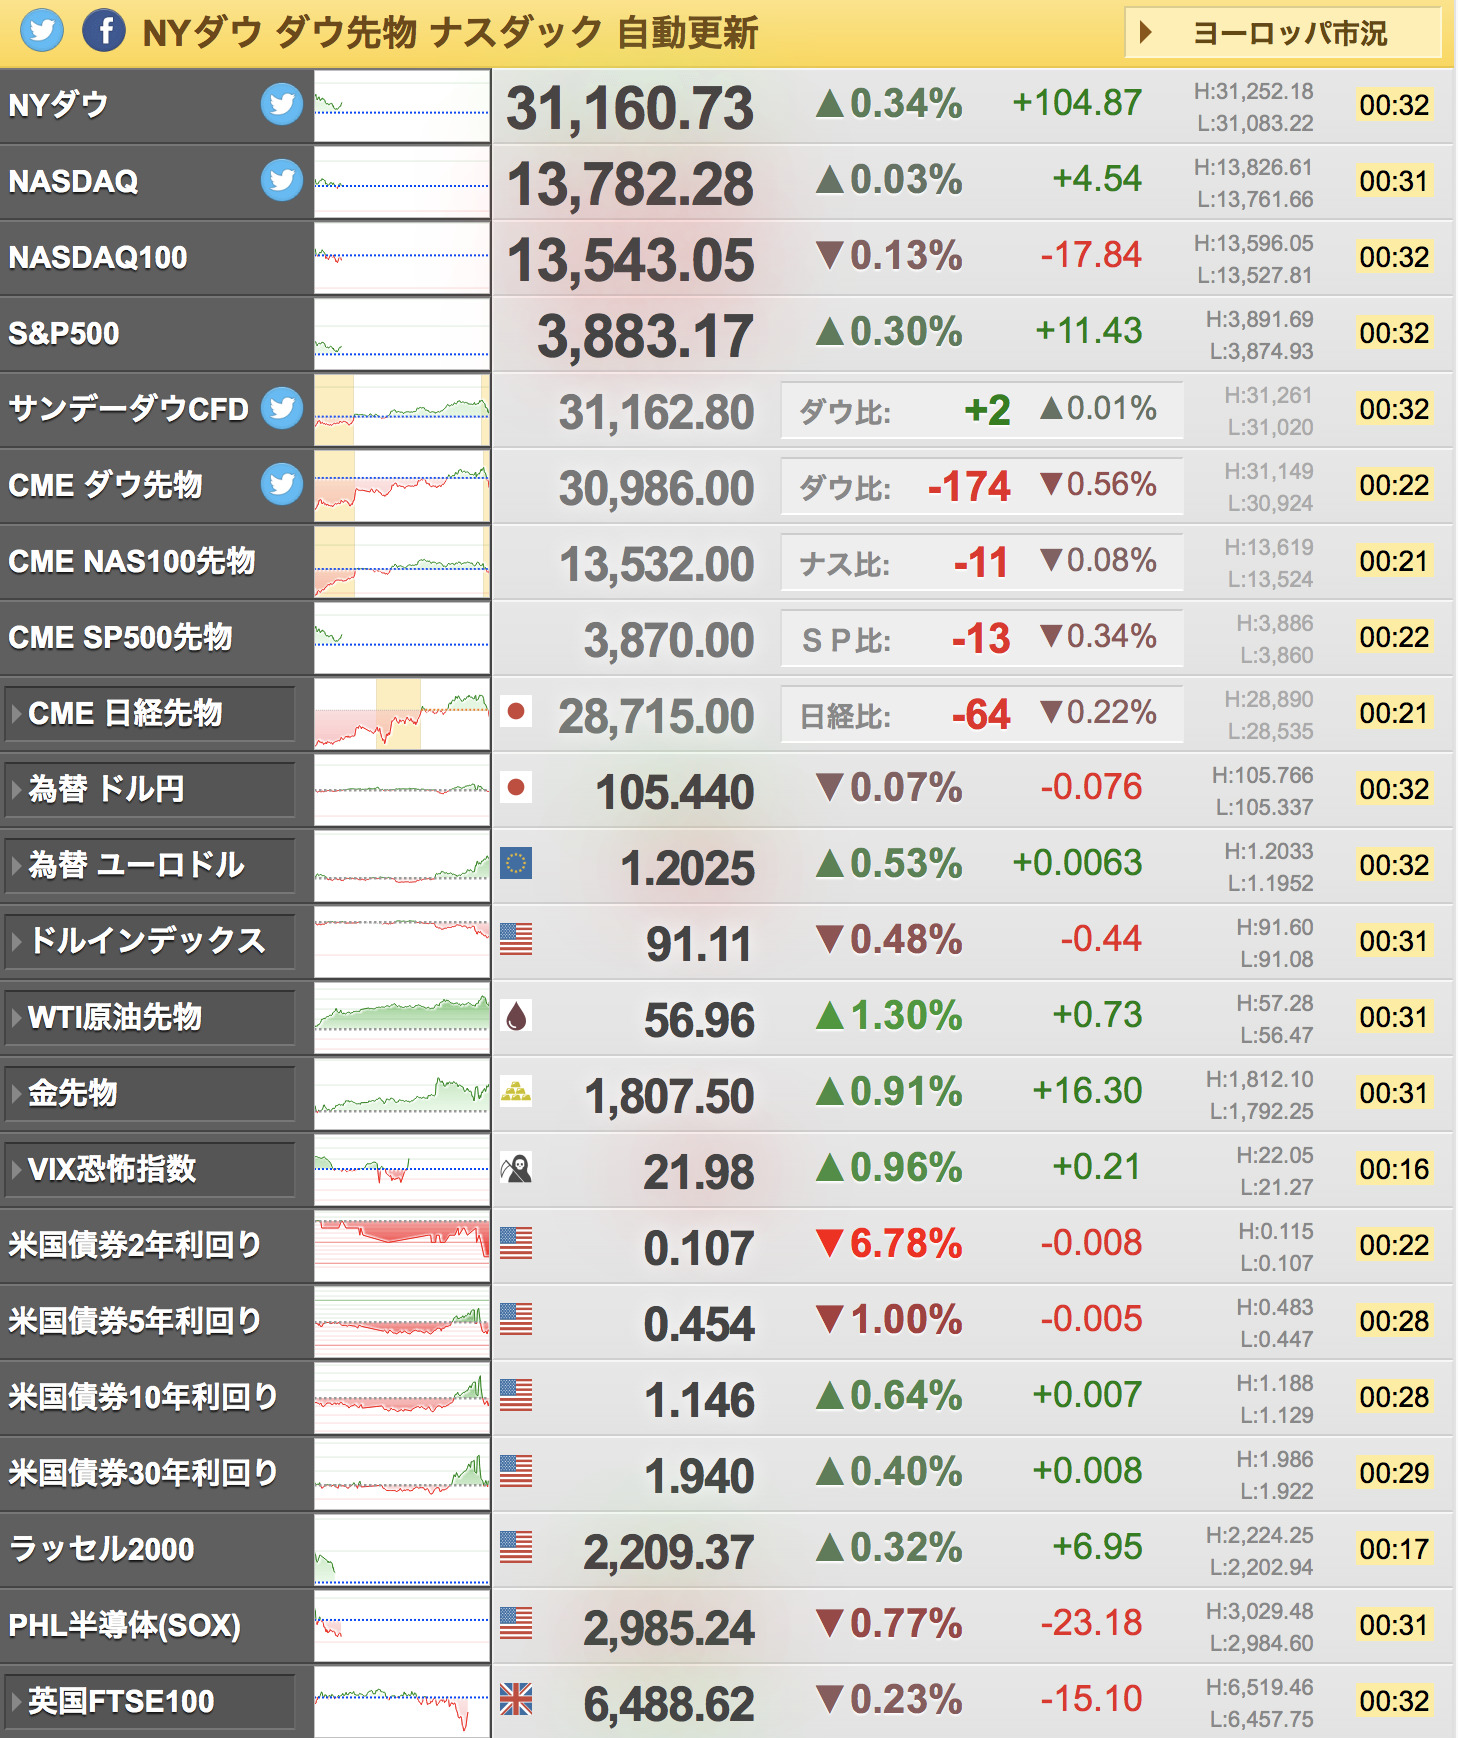The height and width of the screenshot is (1738, 1458).
Task: Open the WTI原油先物 mini chart
Action: 402,1018
